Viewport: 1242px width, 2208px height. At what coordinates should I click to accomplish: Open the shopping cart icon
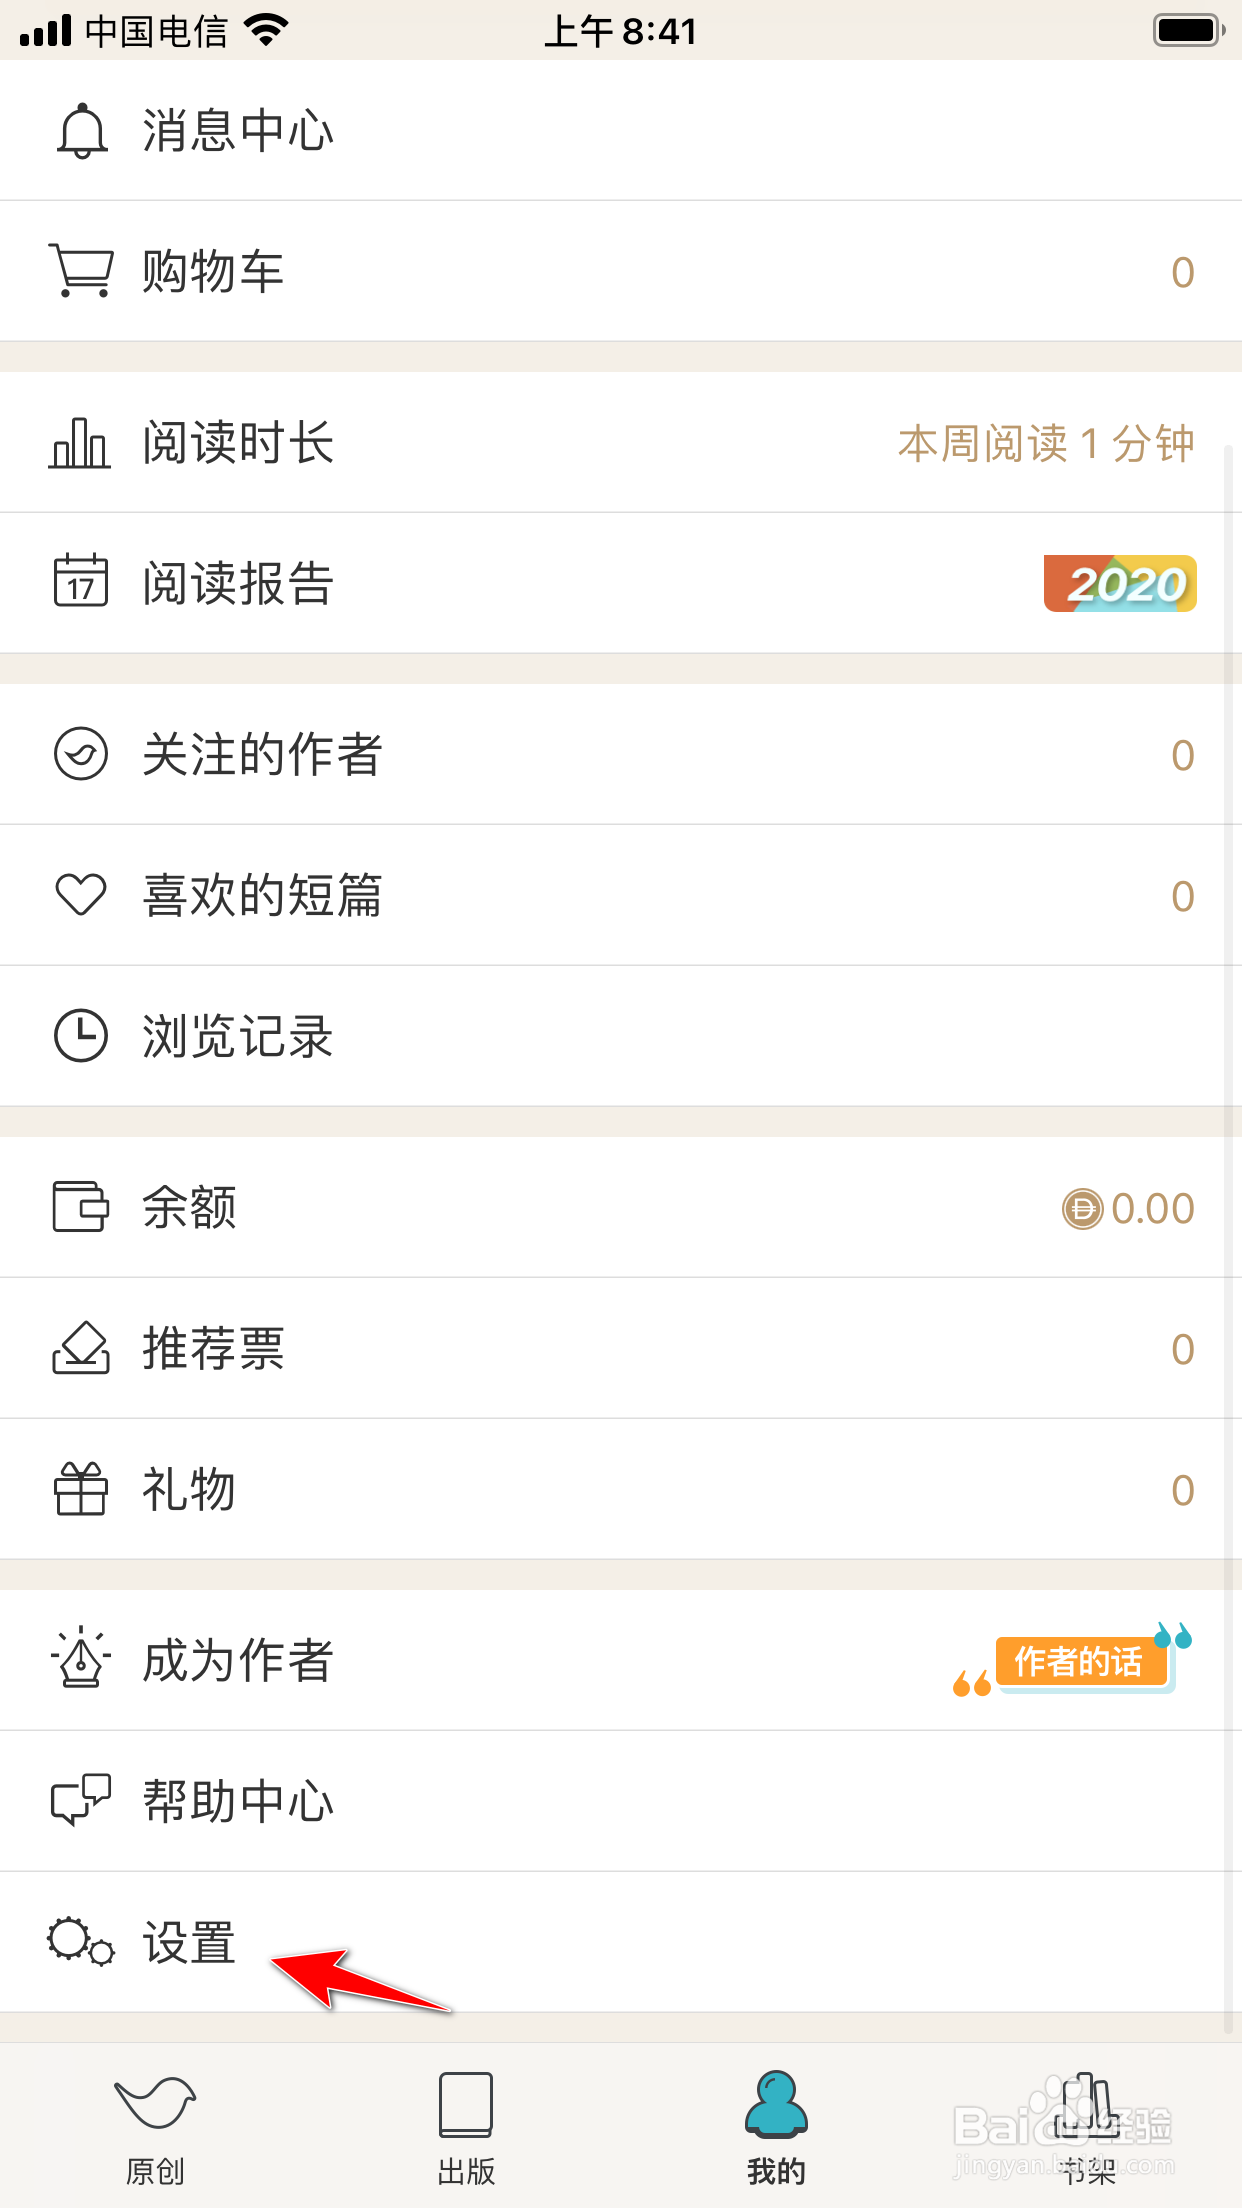pyautogui.click(x=81, y=271)
